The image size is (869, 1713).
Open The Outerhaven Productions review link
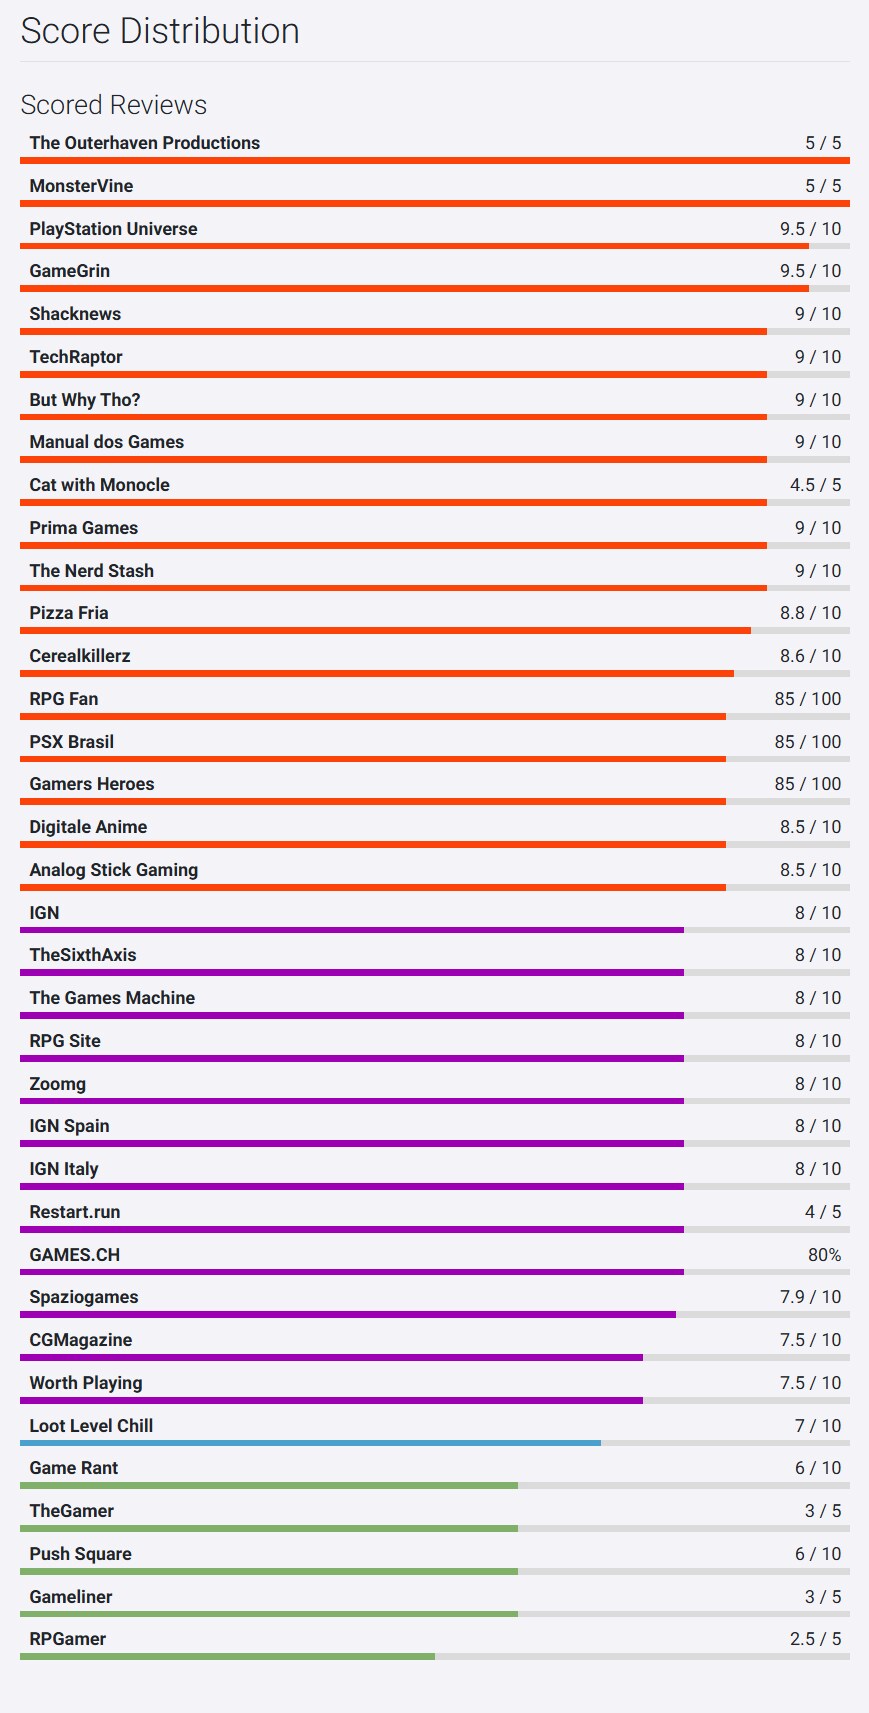(144, 143)
